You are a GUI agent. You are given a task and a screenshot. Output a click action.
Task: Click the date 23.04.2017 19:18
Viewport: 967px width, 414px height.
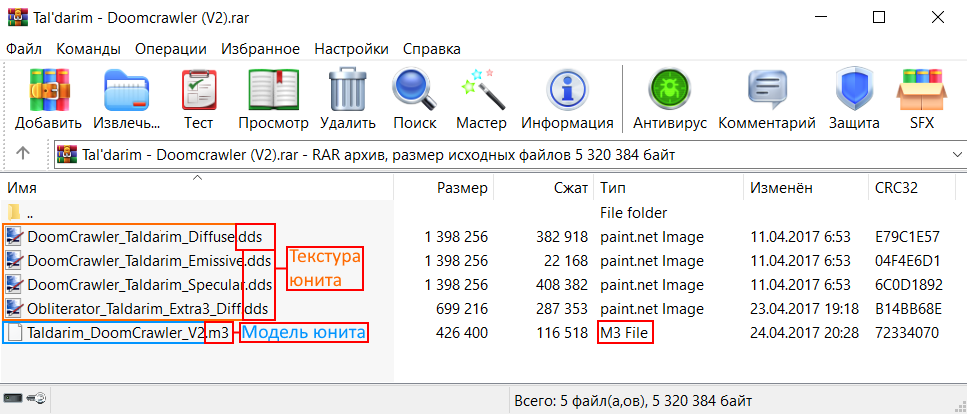804,309
